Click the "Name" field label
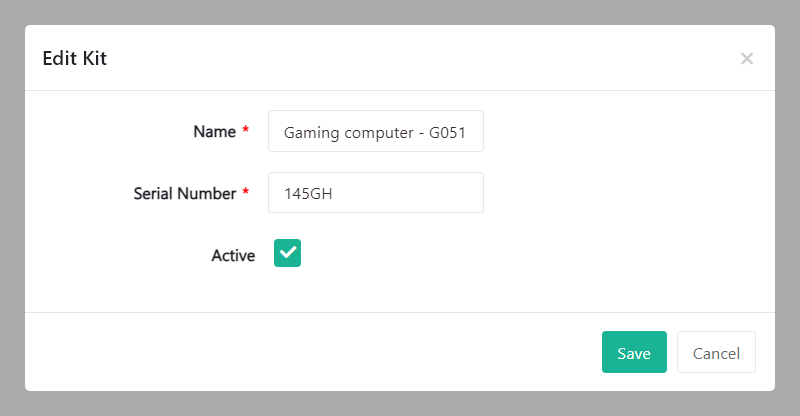 213,131
